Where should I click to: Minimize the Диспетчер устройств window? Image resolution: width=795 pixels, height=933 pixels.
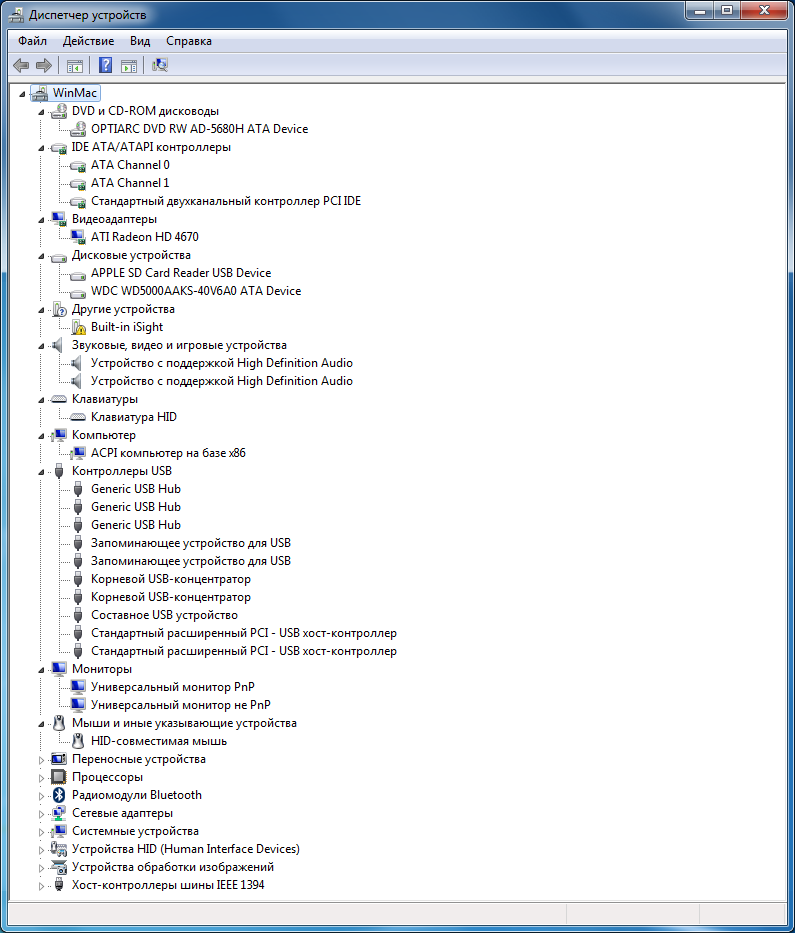coord(700,10)
